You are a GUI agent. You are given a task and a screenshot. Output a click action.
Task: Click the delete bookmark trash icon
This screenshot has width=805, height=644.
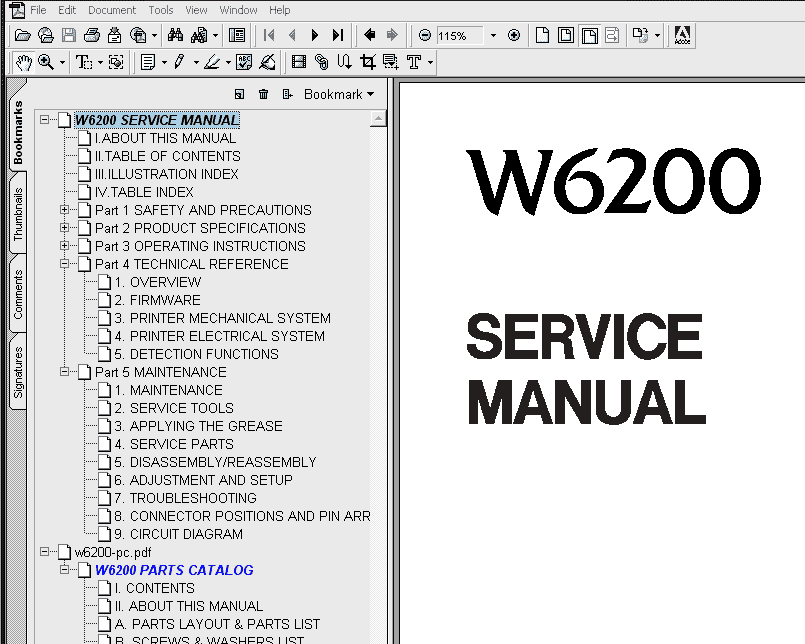(x=263, y=94)
